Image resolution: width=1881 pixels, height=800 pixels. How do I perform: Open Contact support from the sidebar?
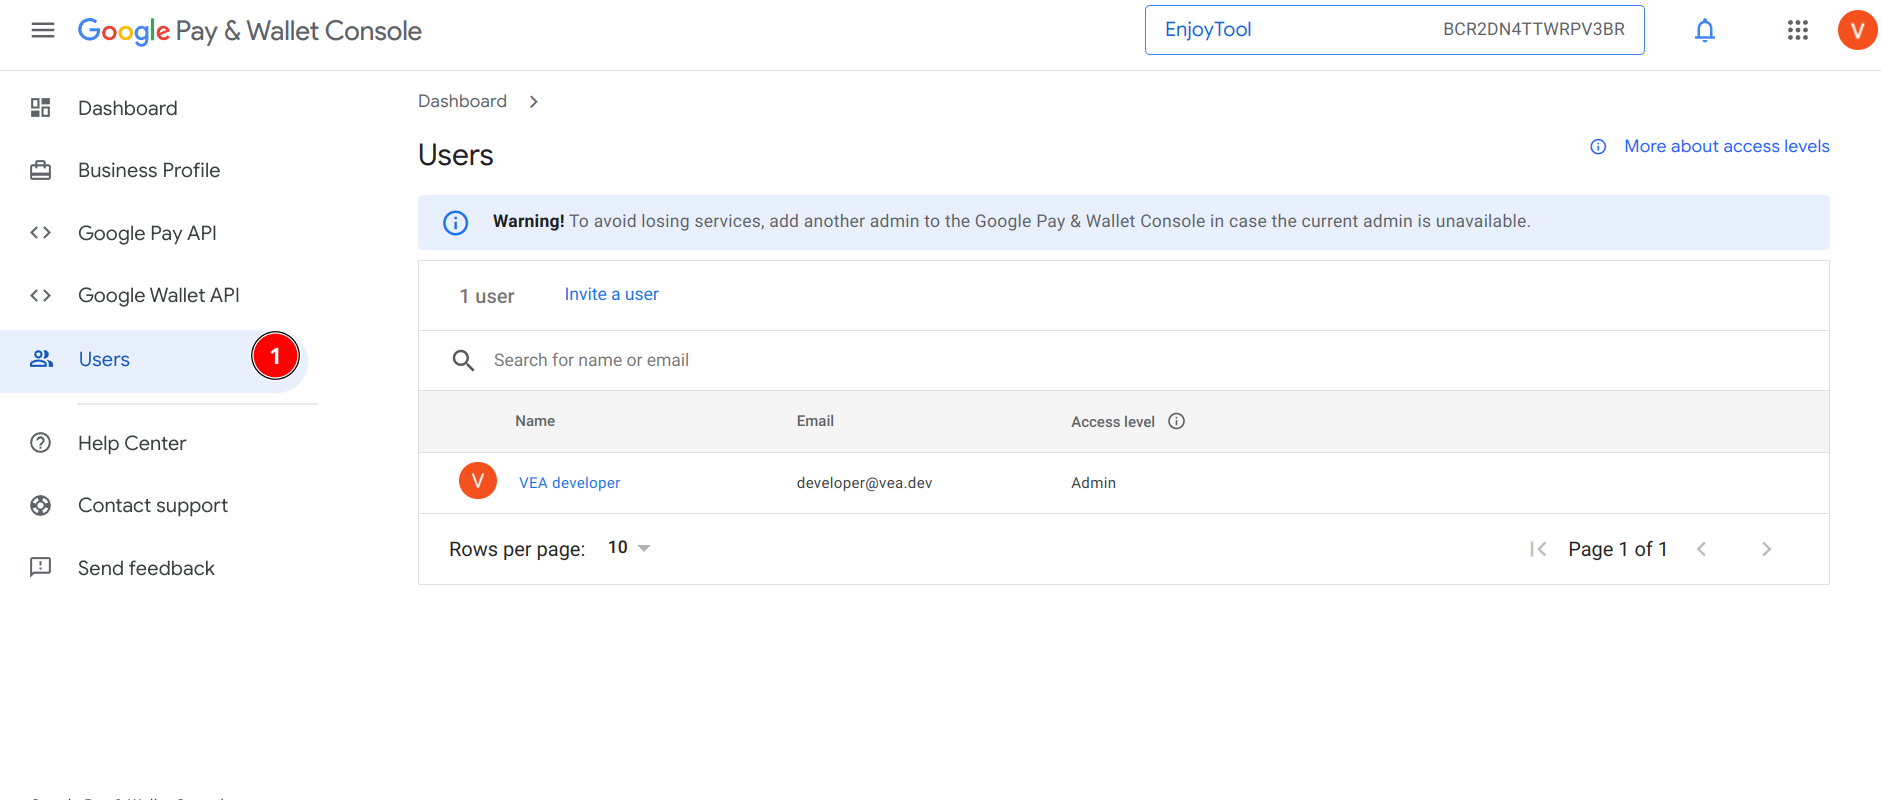point(153,505)
